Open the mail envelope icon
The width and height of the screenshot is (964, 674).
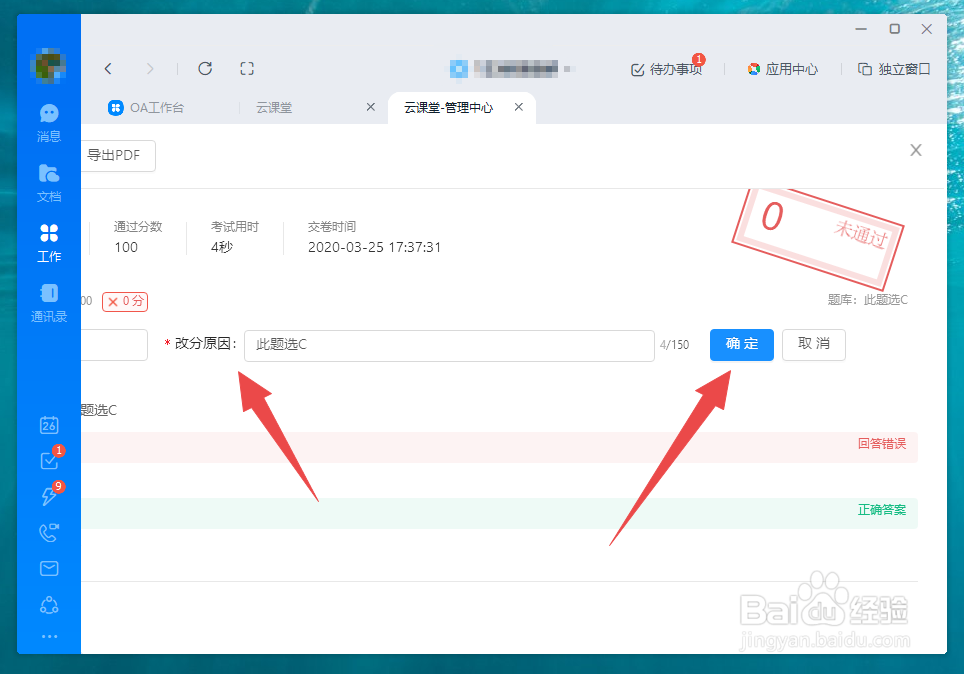(48, 568)
